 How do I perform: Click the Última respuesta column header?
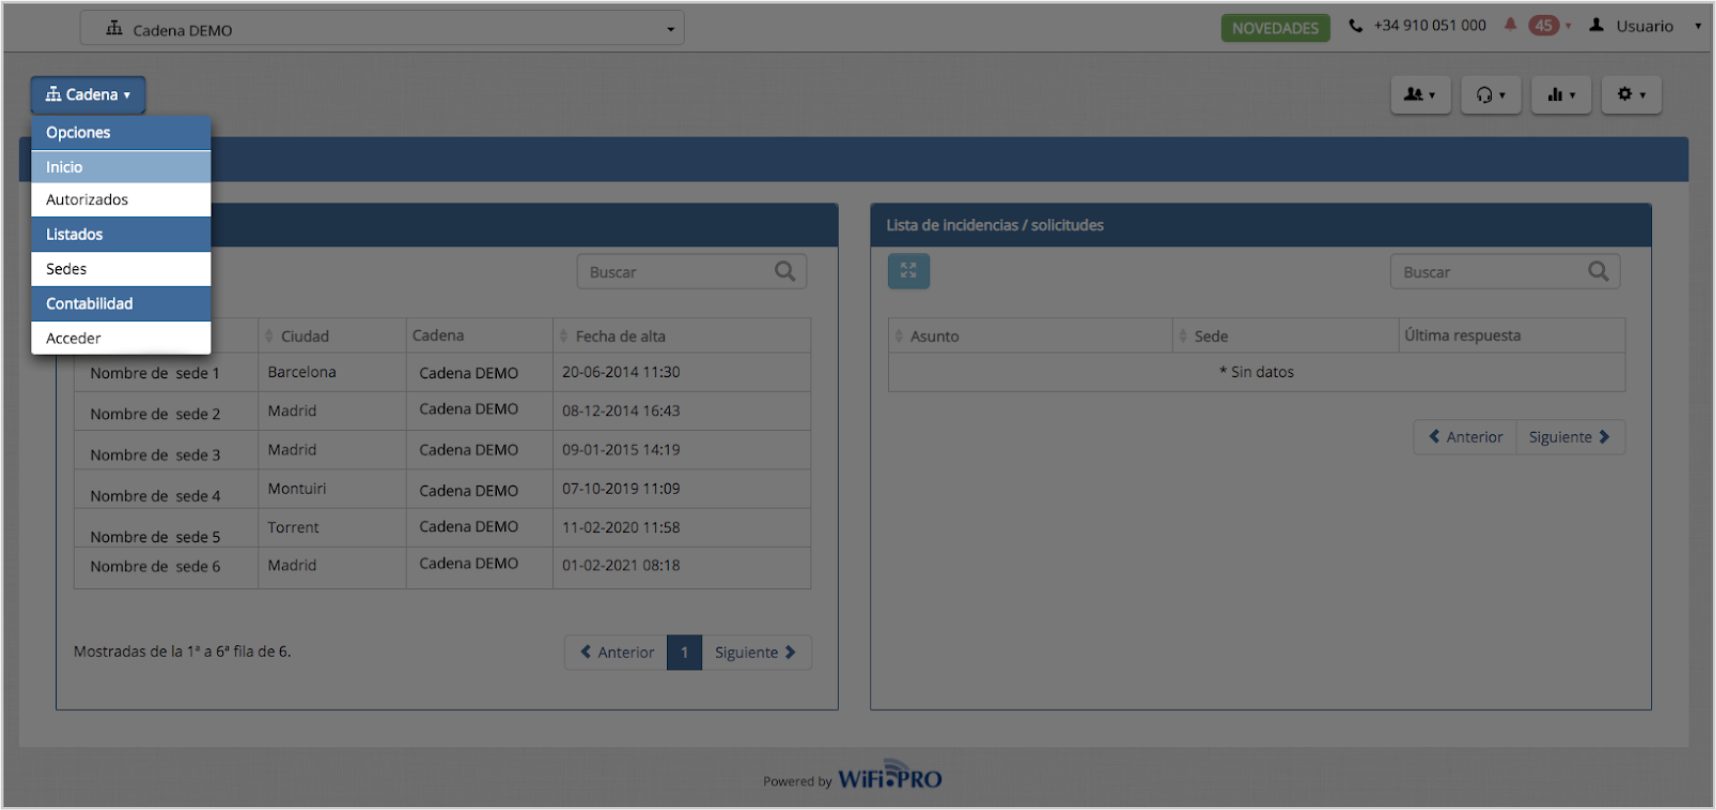pos(1512,336)
